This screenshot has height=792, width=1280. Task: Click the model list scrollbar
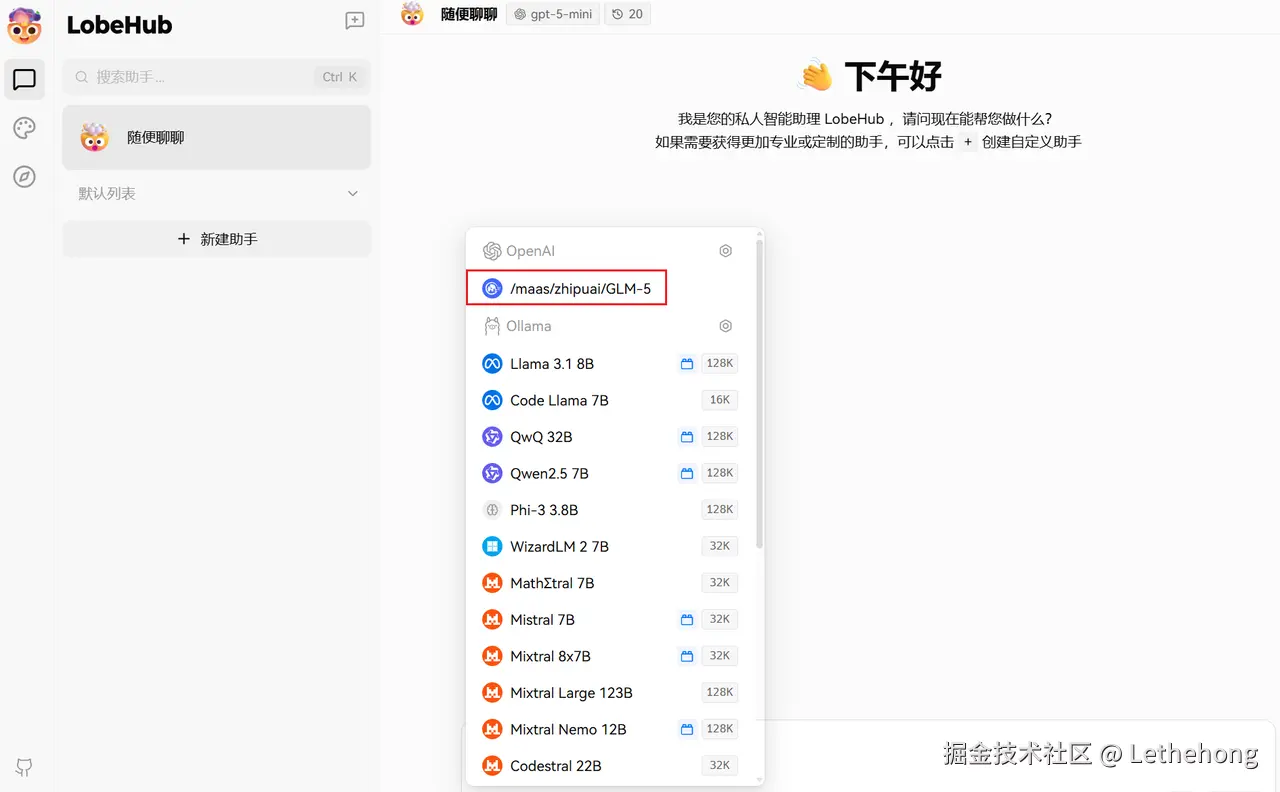760,393
